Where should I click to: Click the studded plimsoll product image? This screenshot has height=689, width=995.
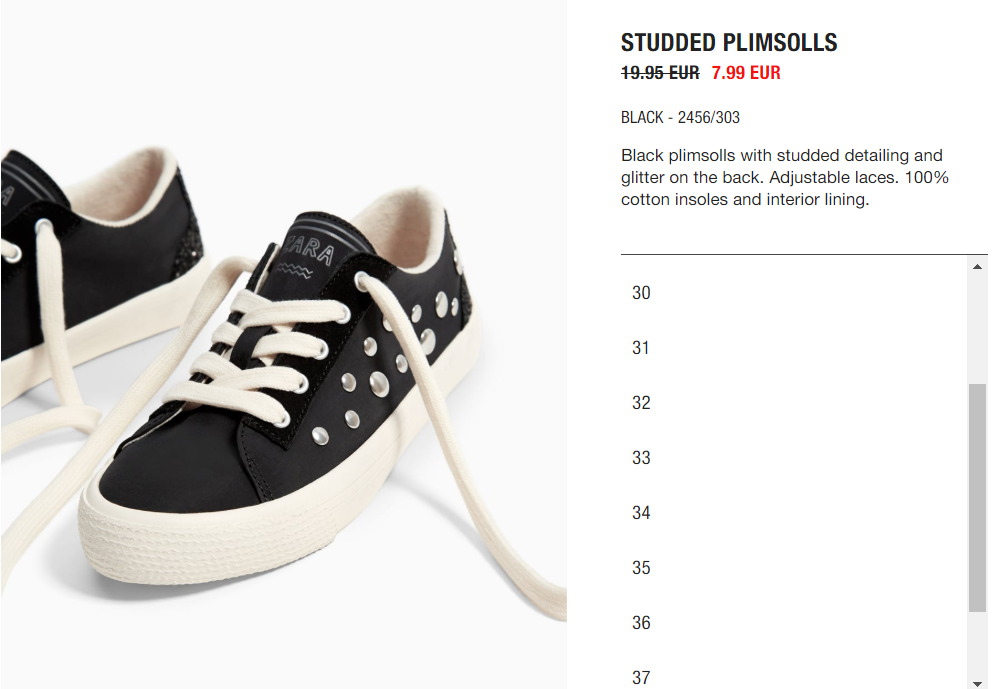click(x=284, y=344)
